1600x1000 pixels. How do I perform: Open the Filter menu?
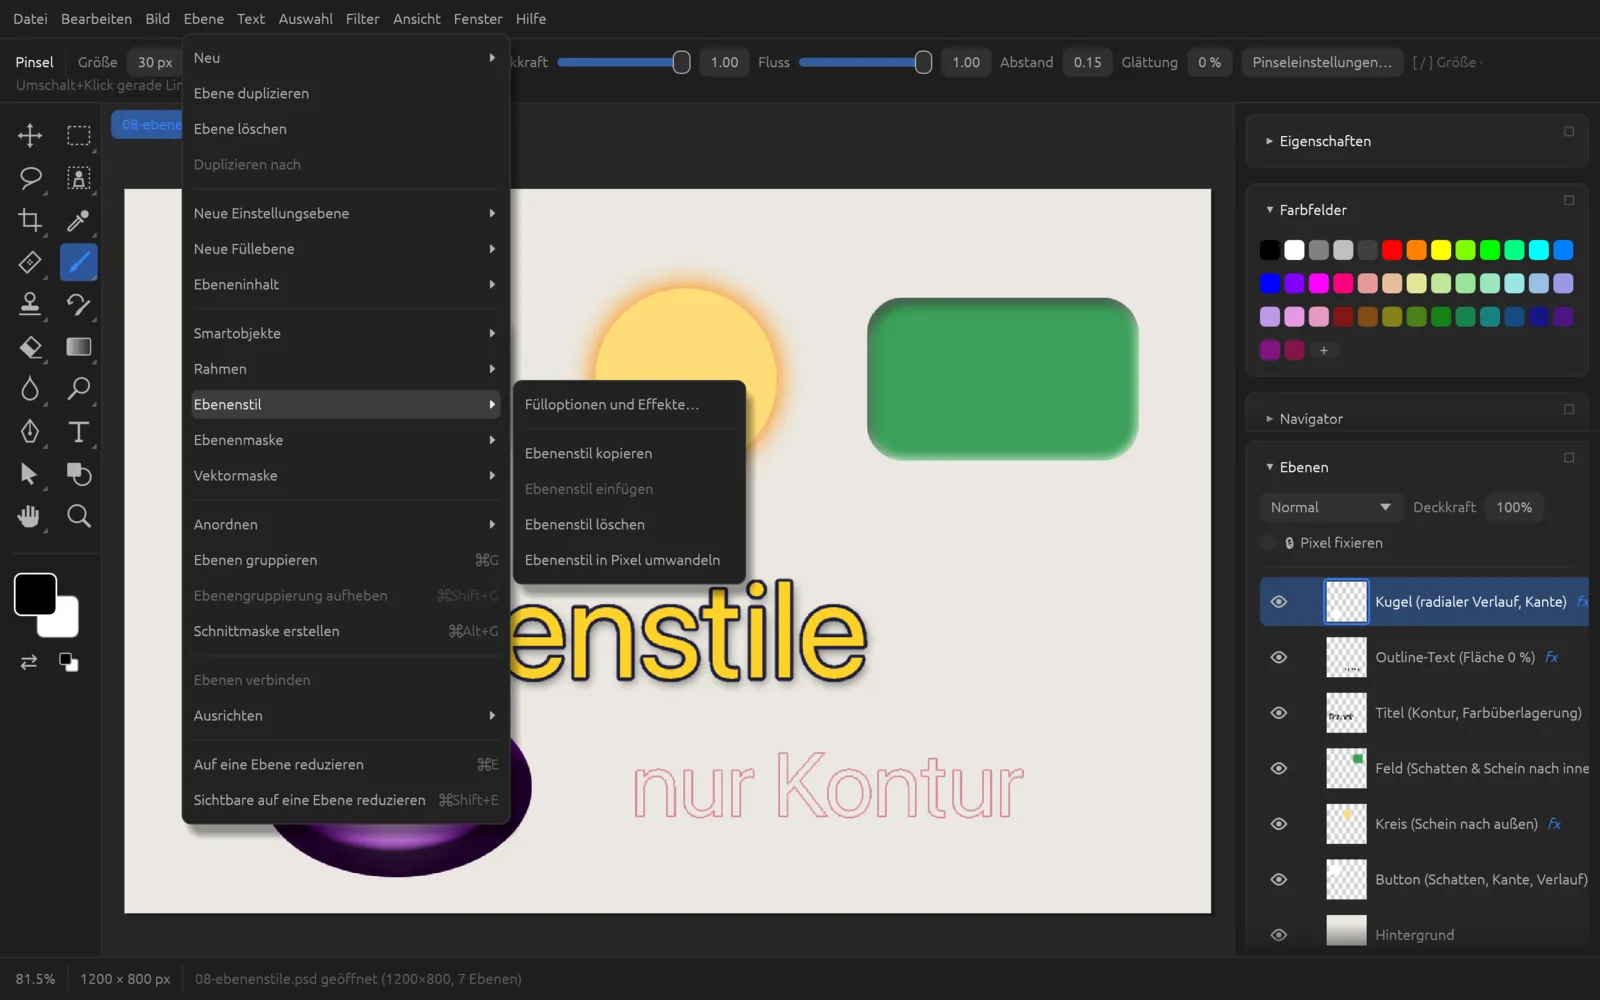coord(362,19)
